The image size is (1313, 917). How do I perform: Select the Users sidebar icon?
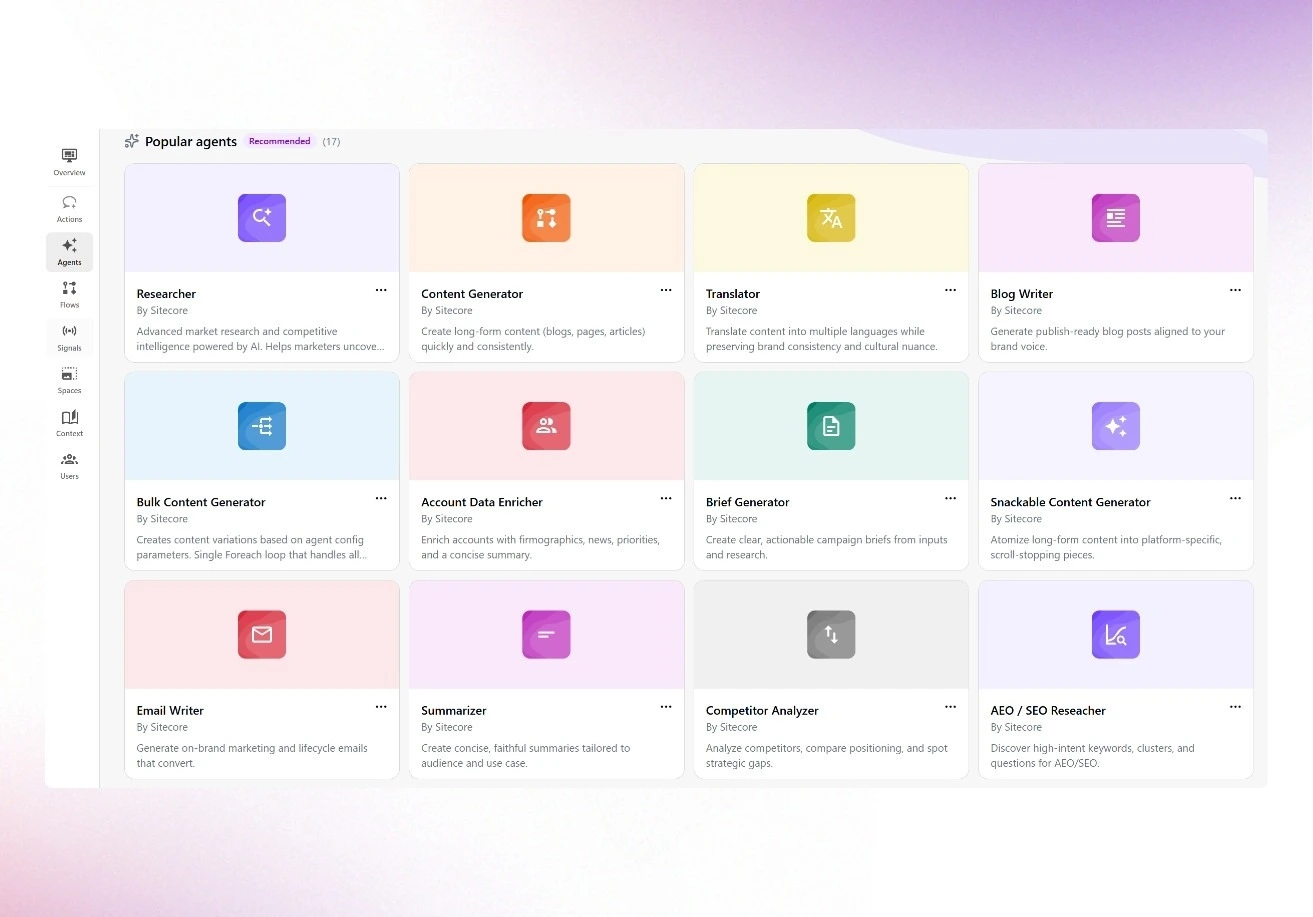coord(69,465)
